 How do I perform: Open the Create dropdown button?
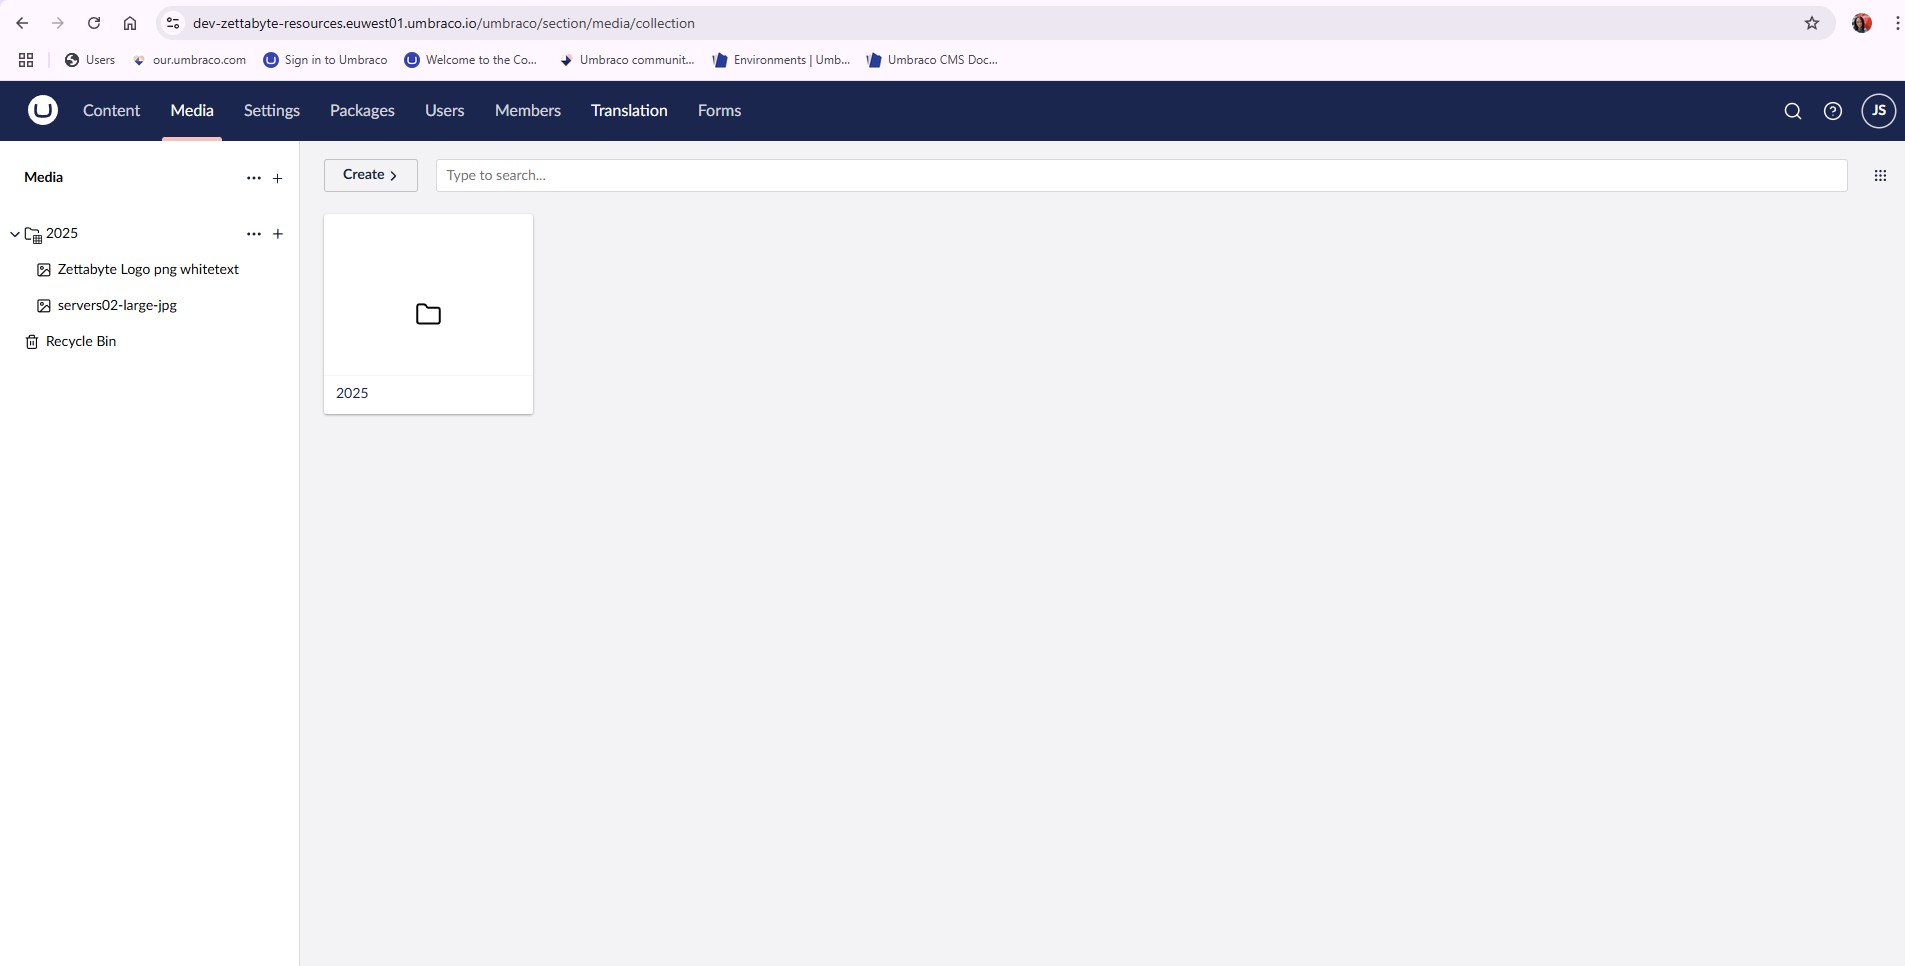tap(370, 175)
